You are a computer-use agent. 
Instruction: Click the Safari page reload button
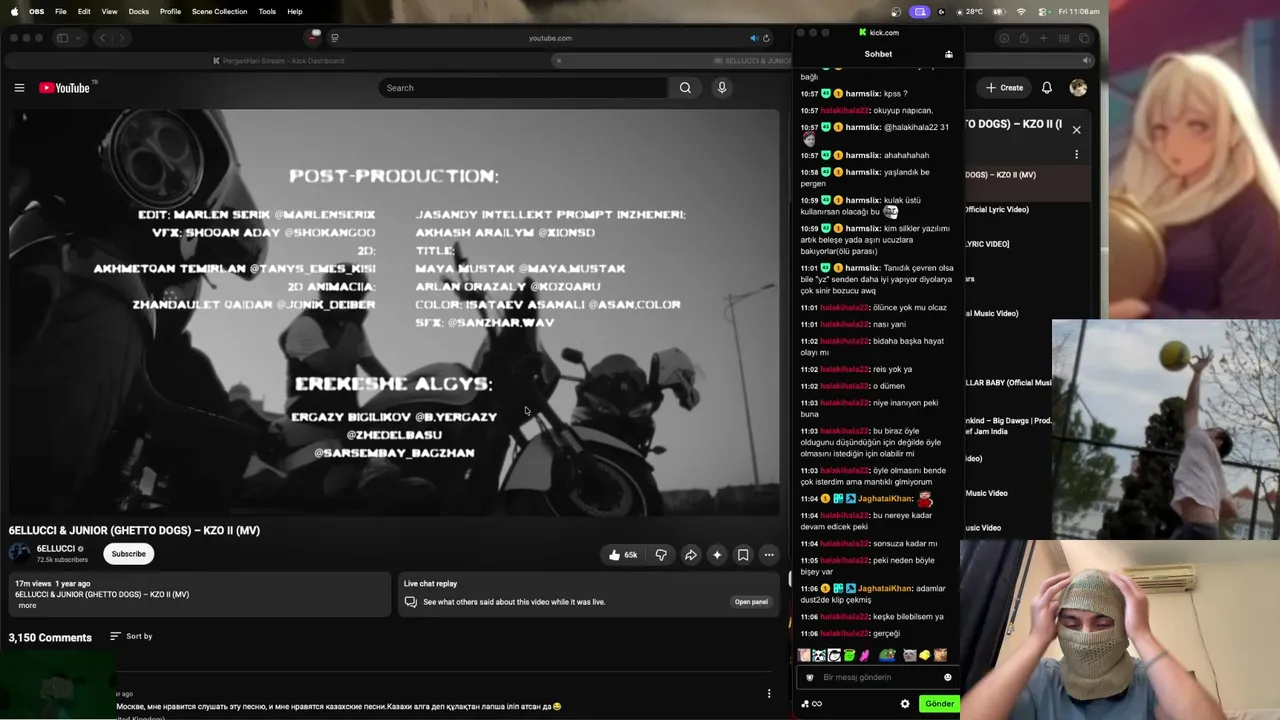tap(766, 38)
